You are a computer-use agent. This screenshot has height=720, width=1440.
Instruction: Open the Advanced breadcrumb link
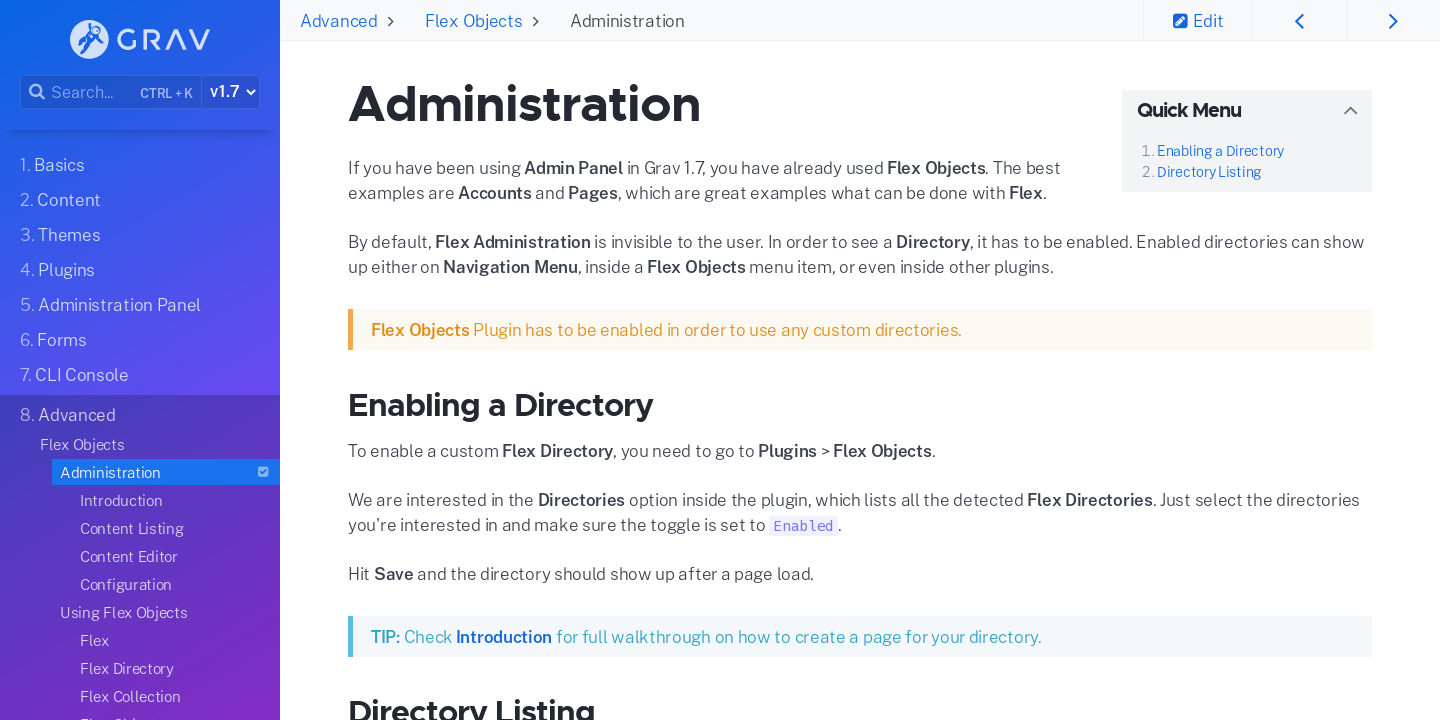point(339,20)
